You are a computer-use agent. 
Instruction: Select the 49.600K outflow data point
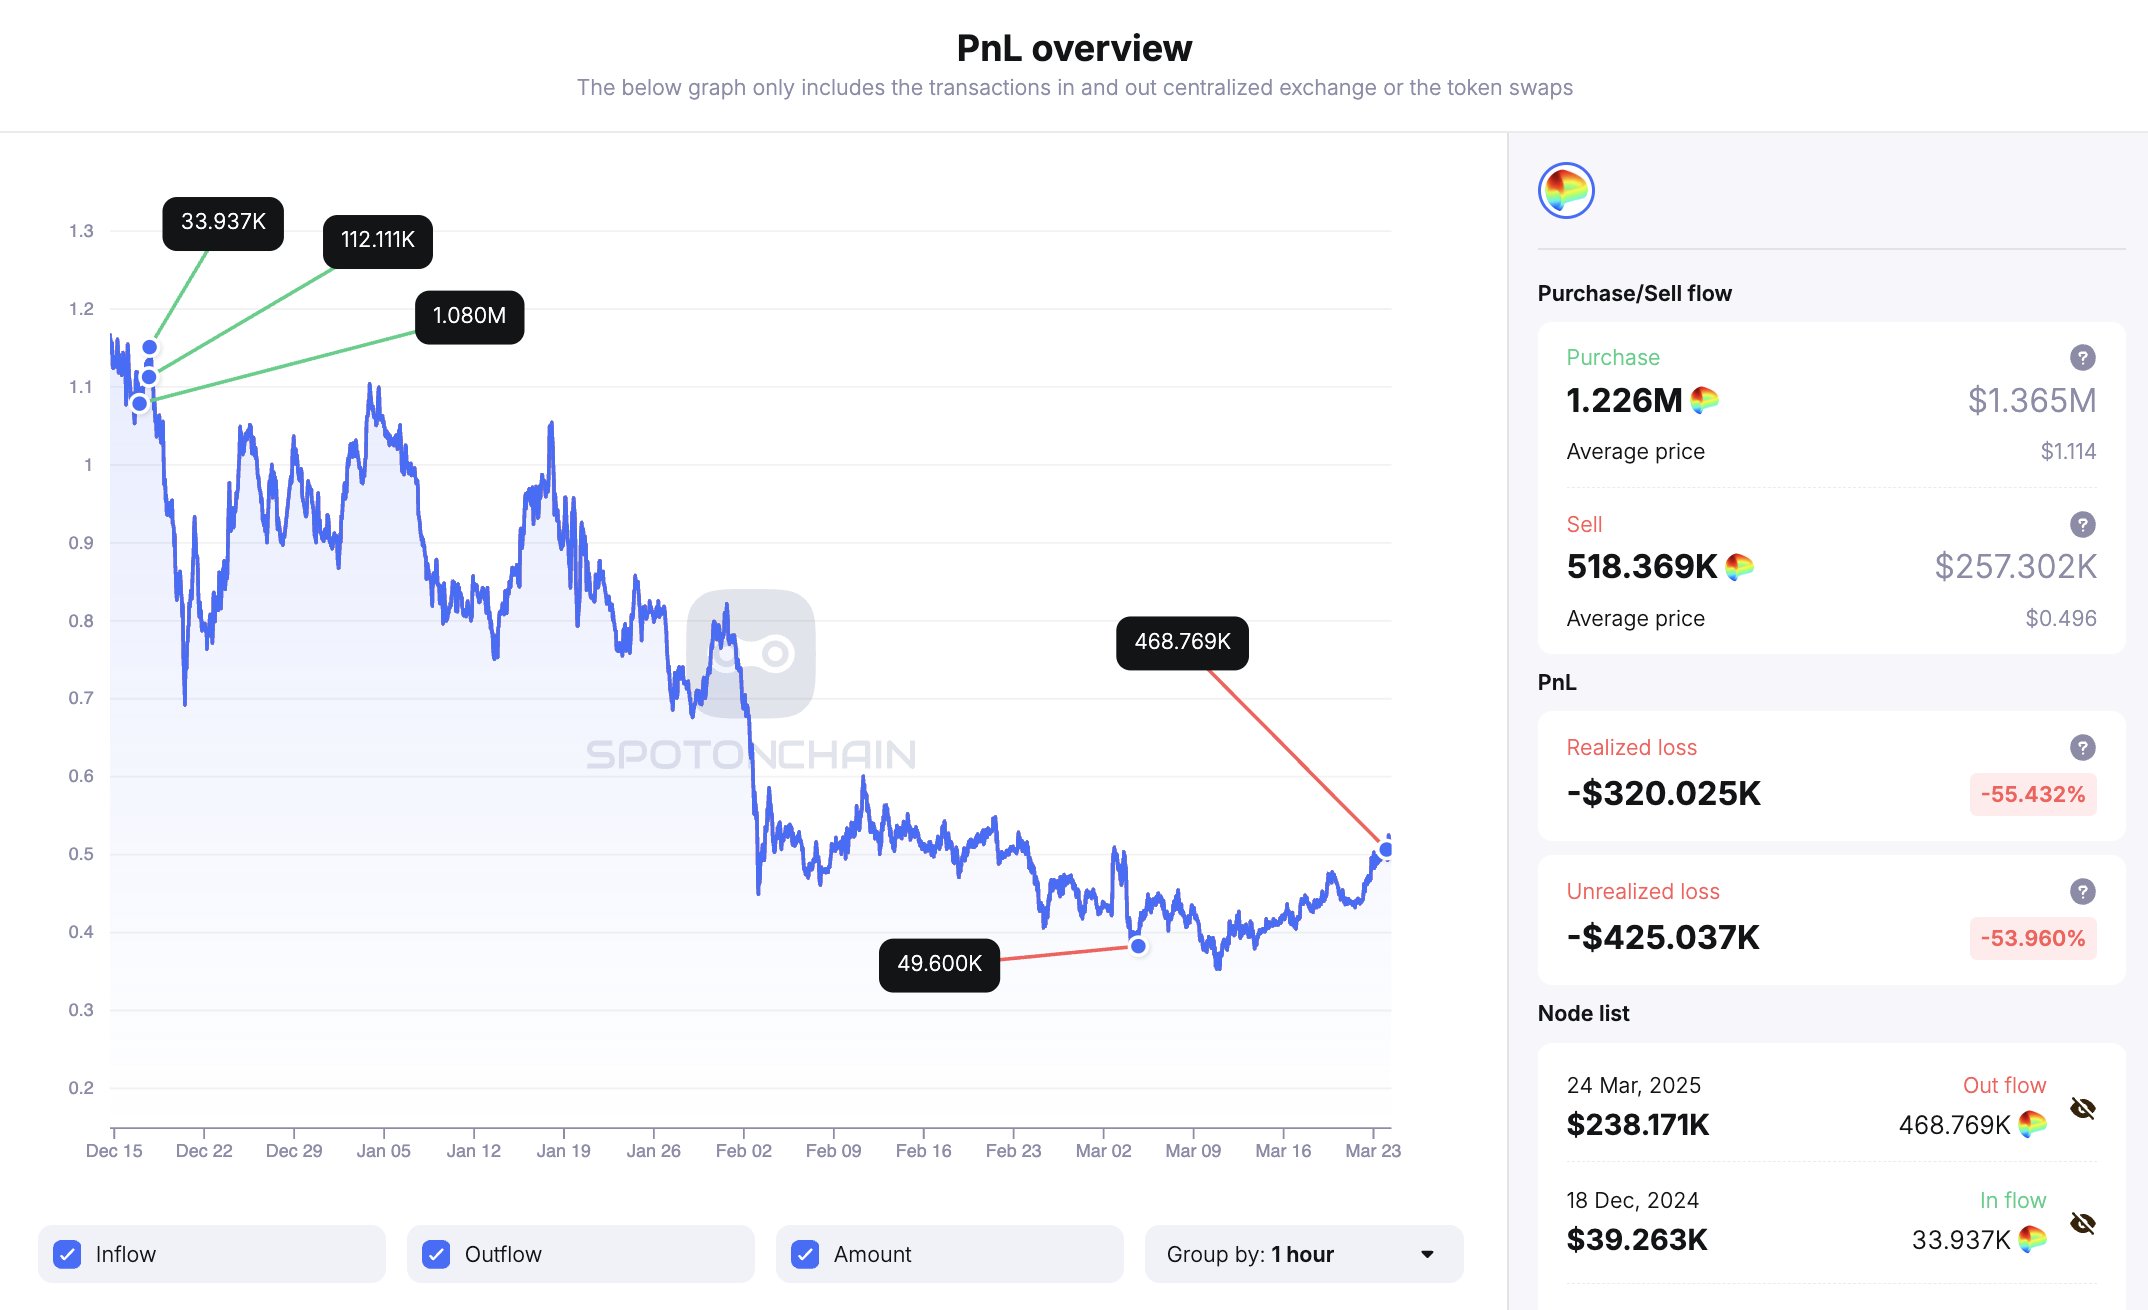1138,946
